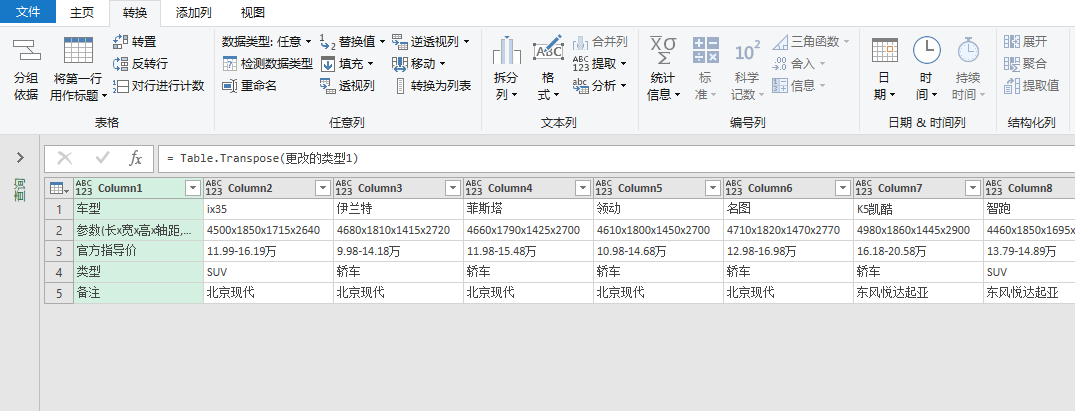
Task: Open Replace Values (替换值) dropdown
Action: 352,42
